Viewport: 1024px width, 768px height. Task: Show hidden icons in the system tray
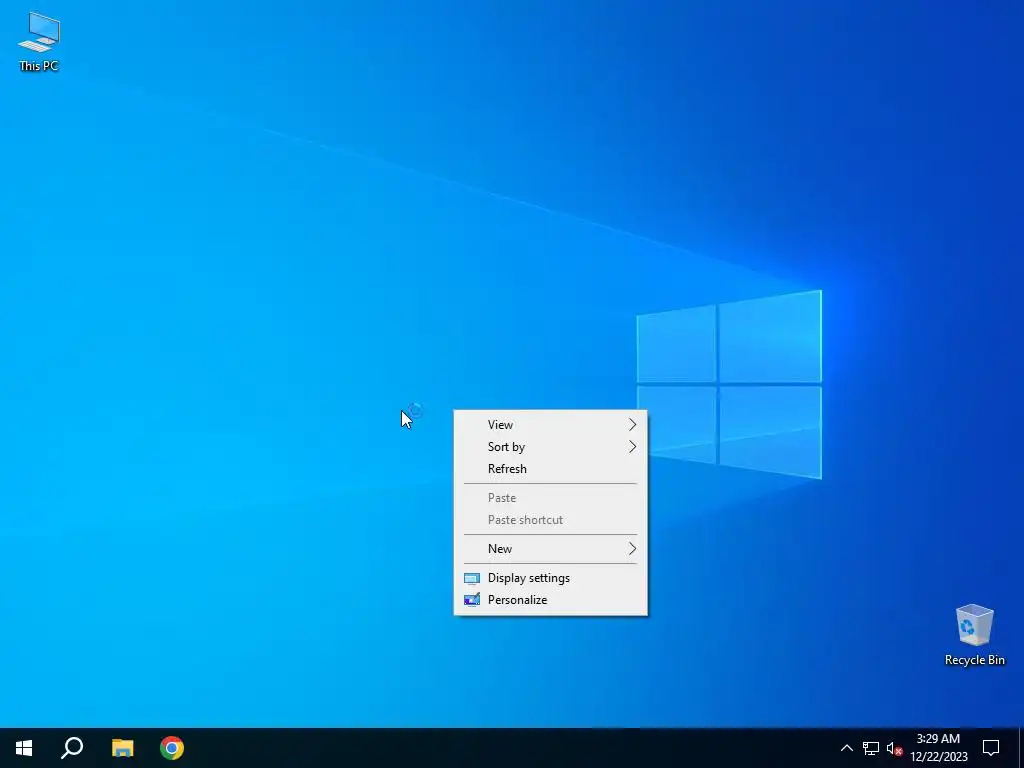tap(846, 748)
